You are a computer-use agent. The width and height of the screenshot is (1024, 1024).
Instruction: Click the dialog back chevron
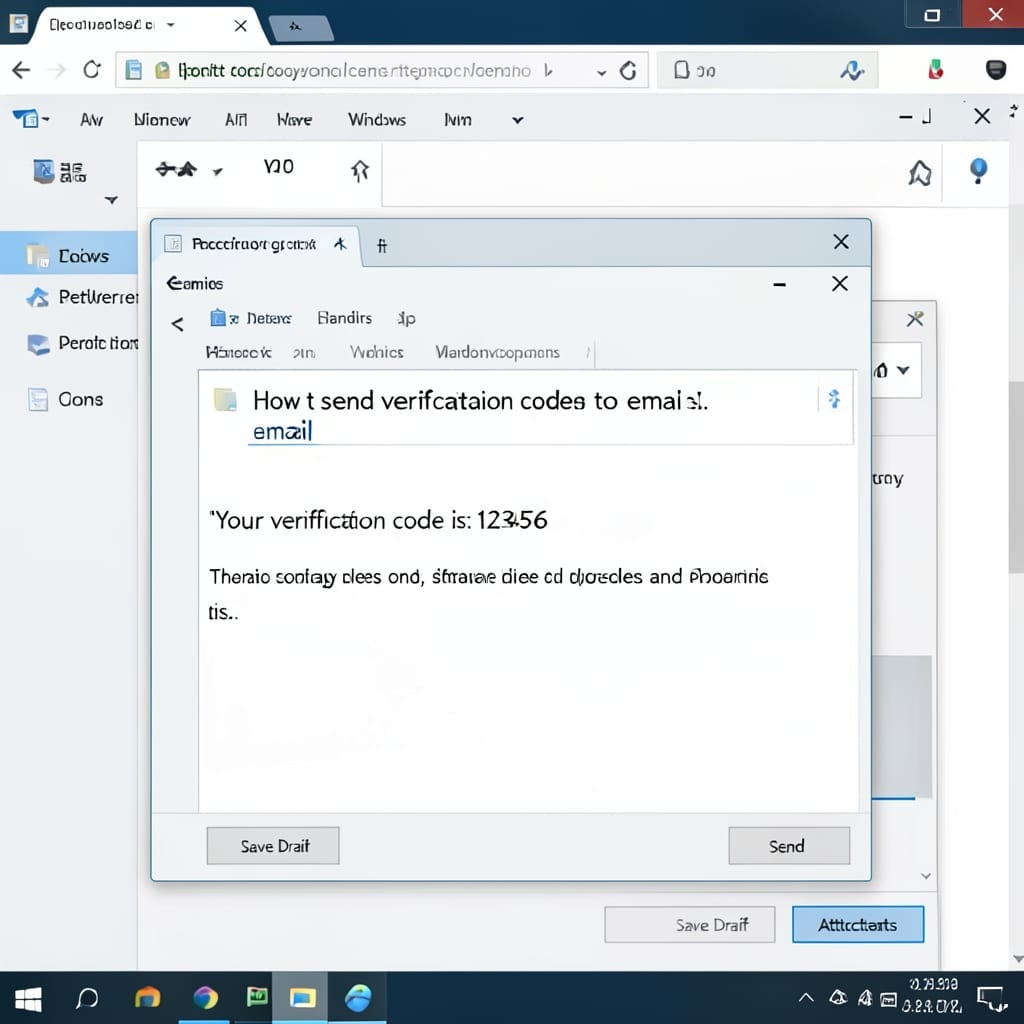[x=177, y=324]
